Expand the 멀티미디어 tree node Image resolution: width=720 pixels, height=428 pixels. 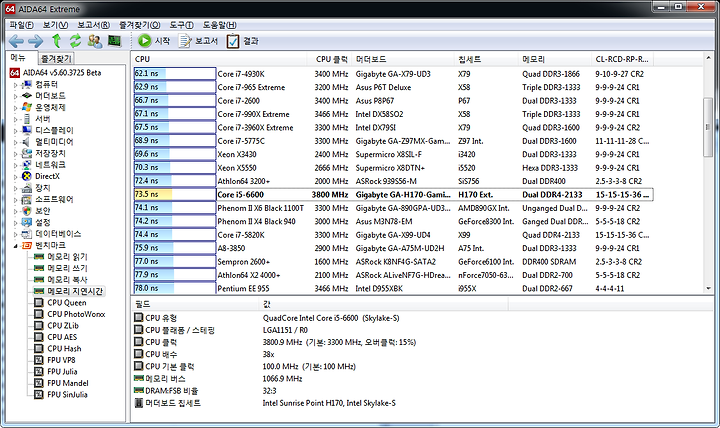tap(15, 142)
